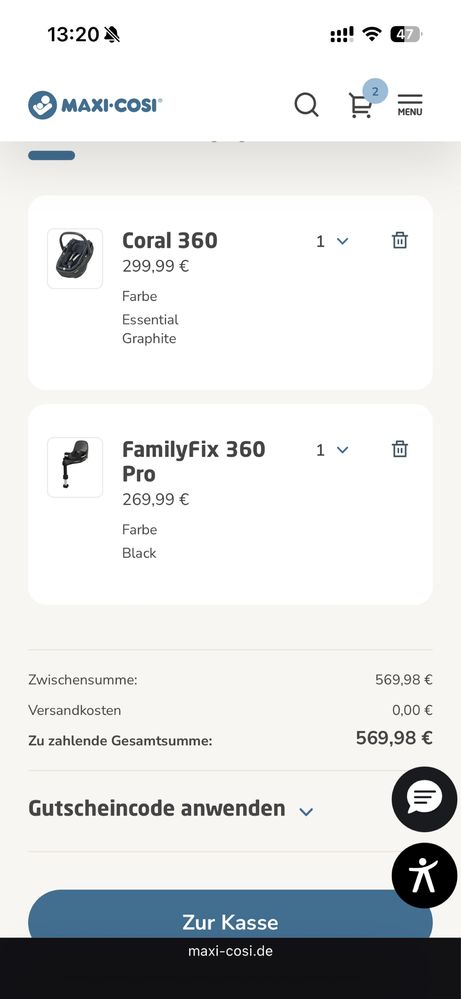Screen dimensions: 461x999
Task: Open the live chat bubble
Action: 424,799
